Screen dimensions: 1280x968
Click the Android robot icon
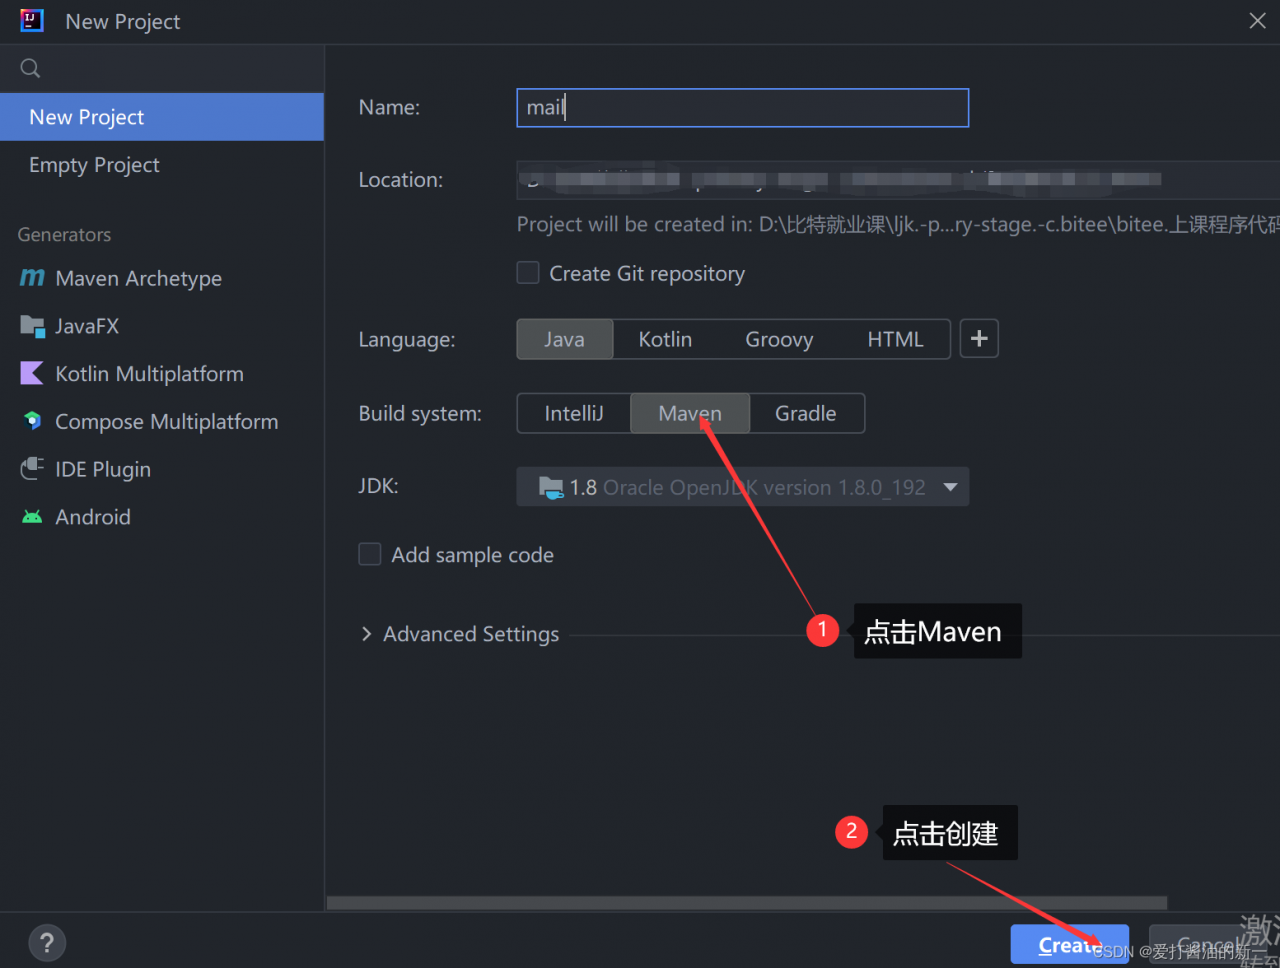click(32, 517)
